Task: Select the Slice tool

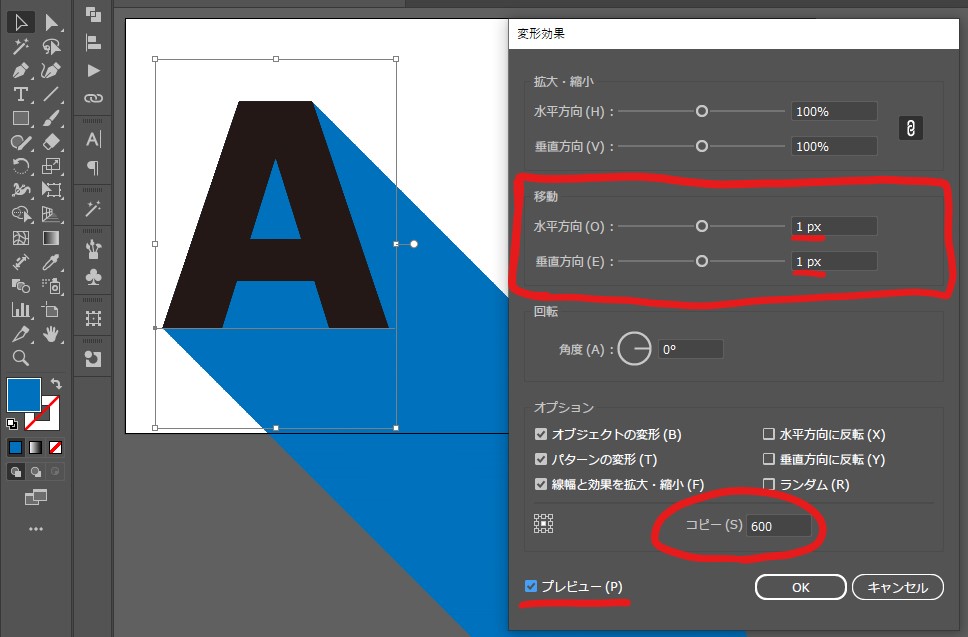Action: [20, 334]
